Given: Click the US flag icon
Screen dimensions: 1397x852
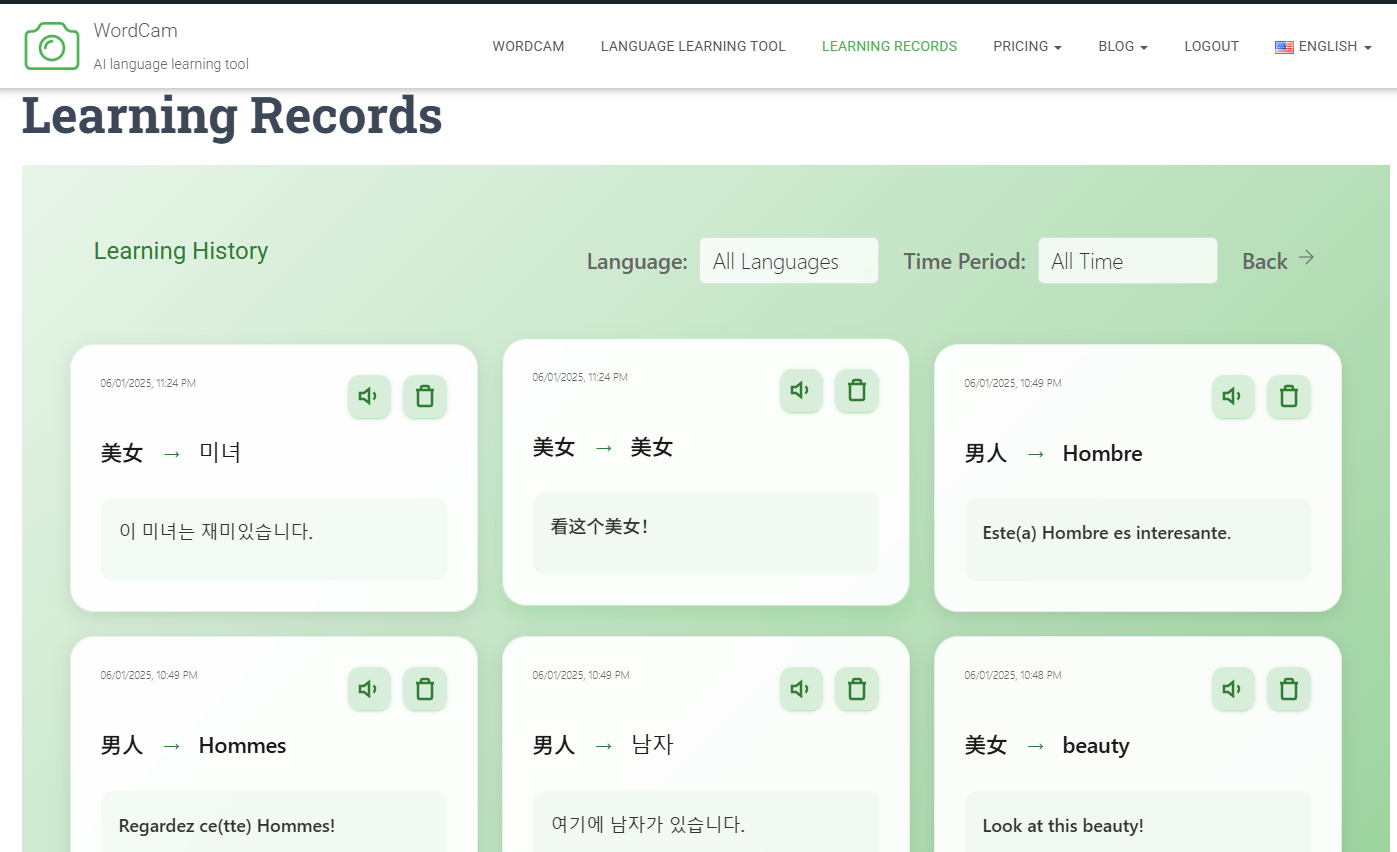Looking at the screenshot, I should click(x=1284, y=47).
